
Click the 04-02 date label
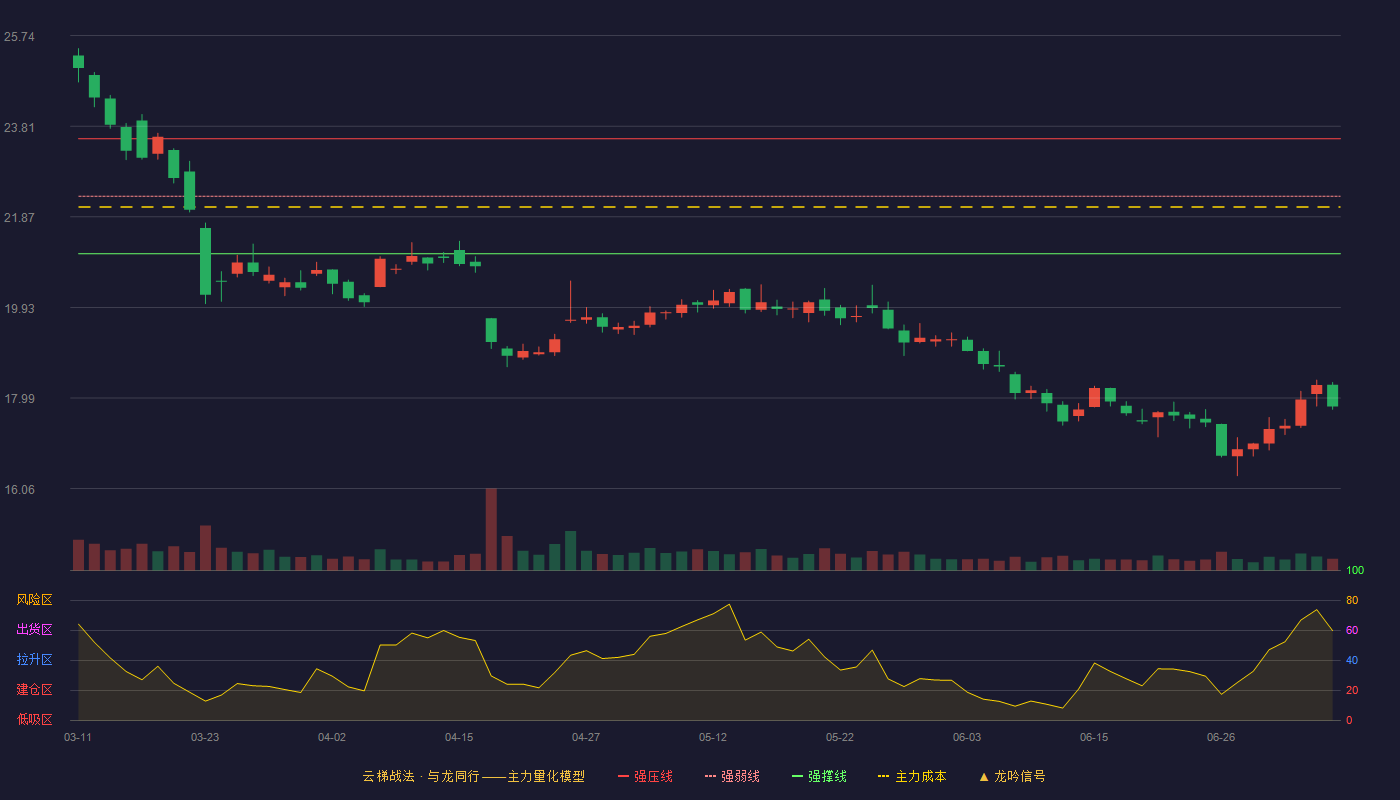coord(332,737)
